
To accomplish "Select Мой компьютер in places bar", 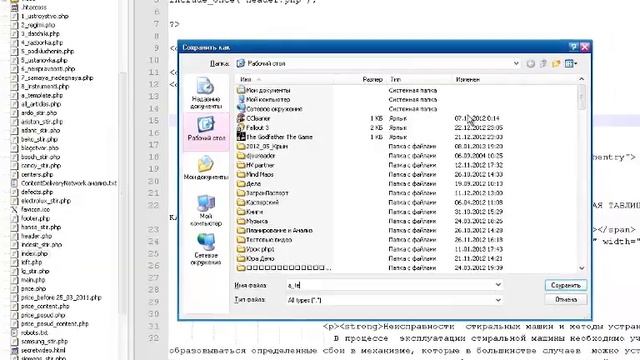I will [206, 210].
